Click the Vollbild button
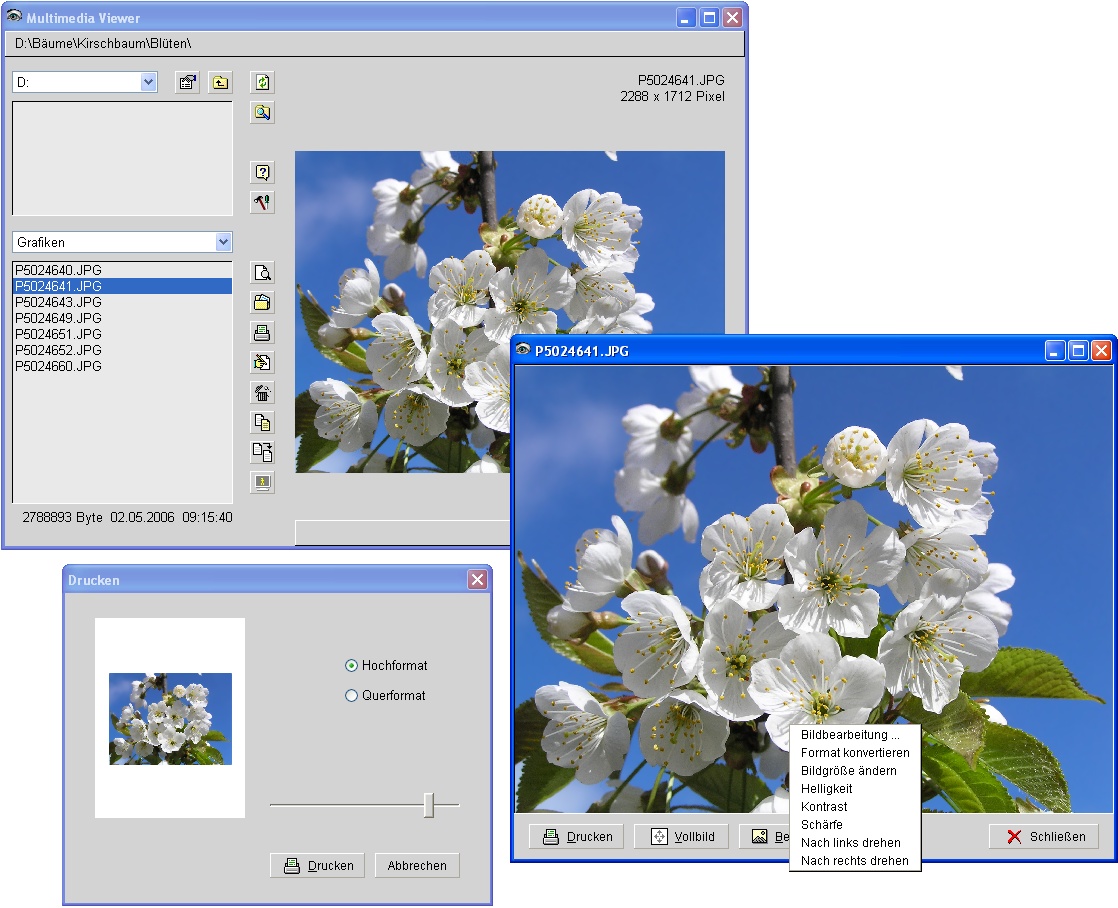This screenshot has height=908, width=1118. pos(682,837)
